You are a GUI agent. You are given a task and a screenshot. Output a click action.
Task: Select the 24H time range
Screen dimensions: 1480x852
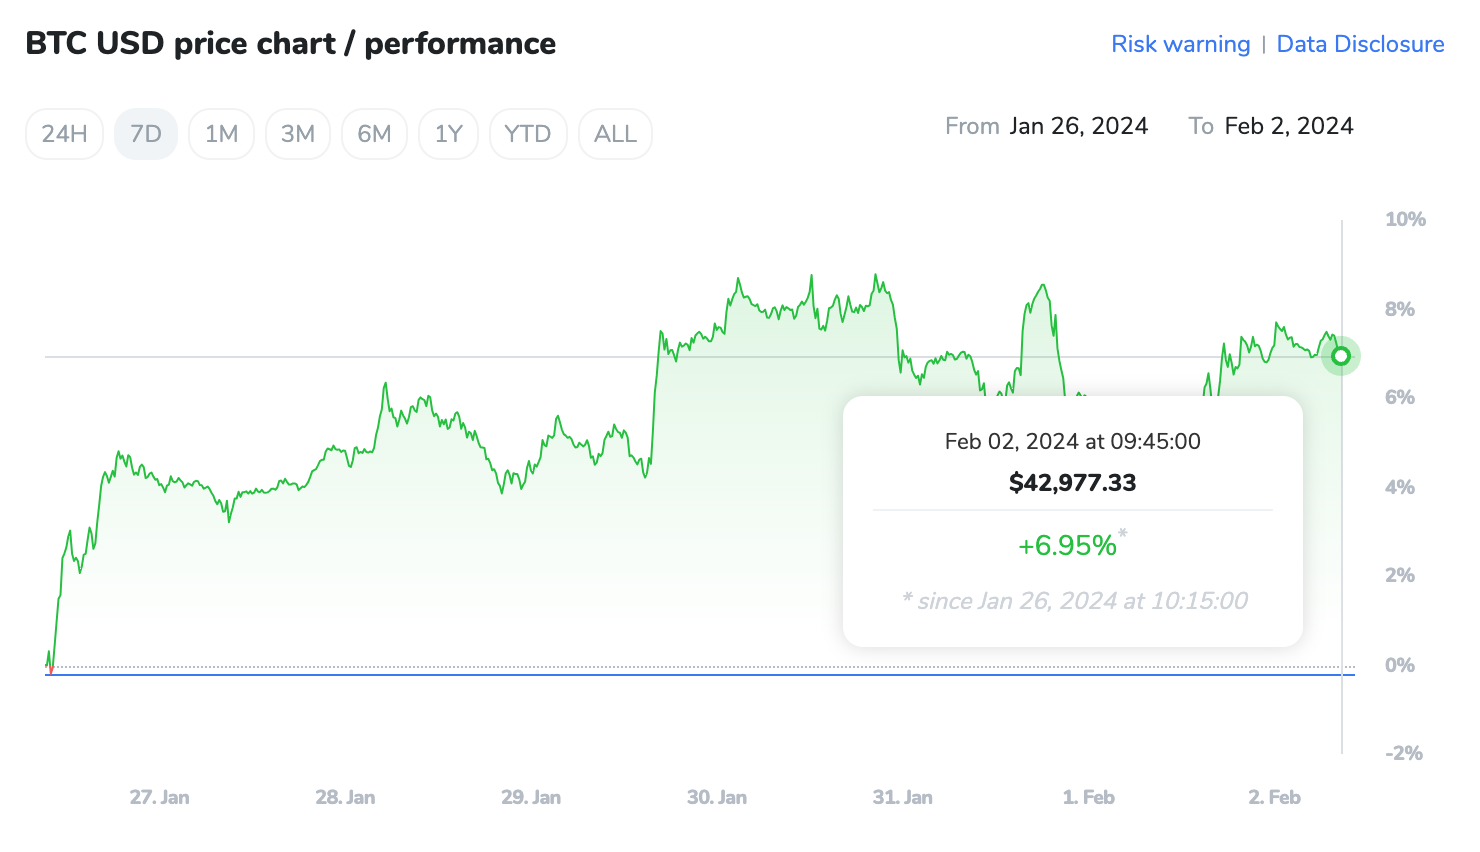[x=64, y=133]
